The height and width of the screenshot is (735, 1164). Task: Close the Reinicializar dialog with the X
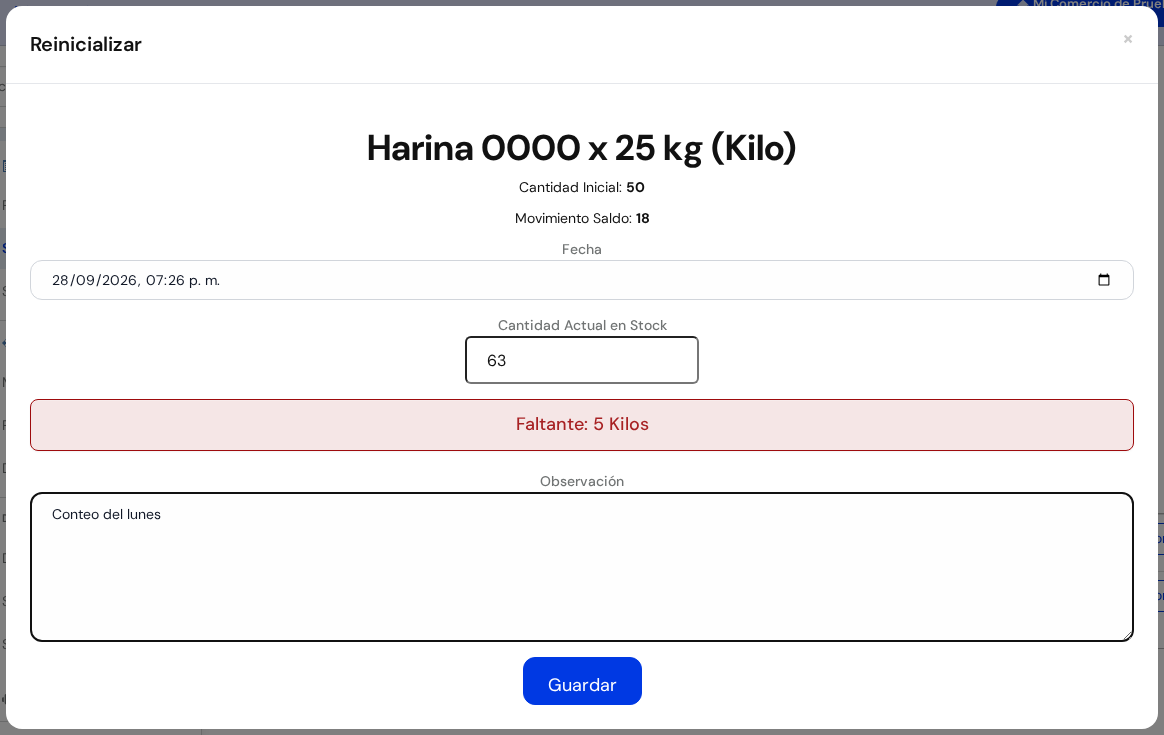pos(1127,39)
